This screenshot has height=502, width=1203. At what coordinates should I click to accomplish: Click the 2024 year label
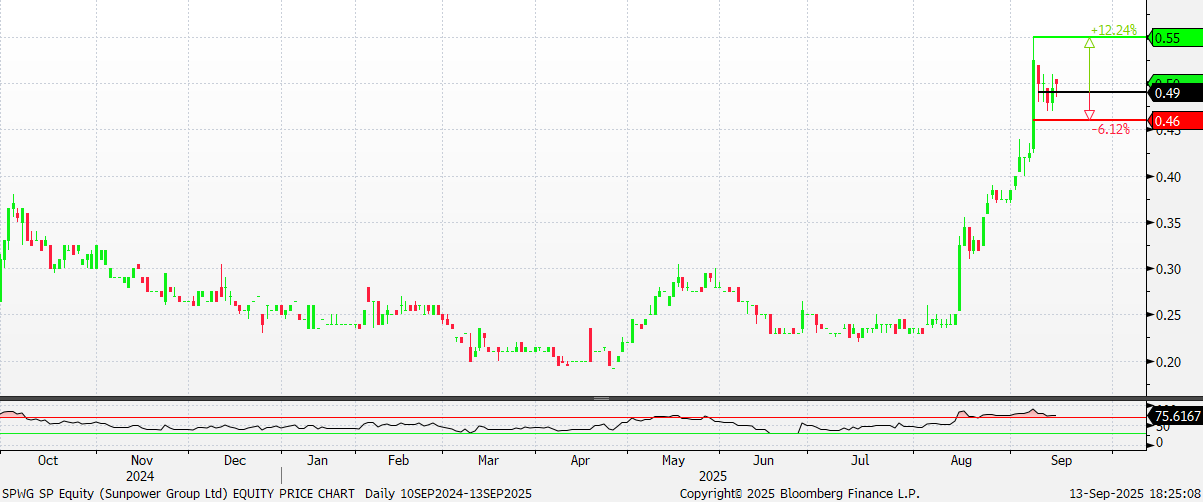[141, 477]
